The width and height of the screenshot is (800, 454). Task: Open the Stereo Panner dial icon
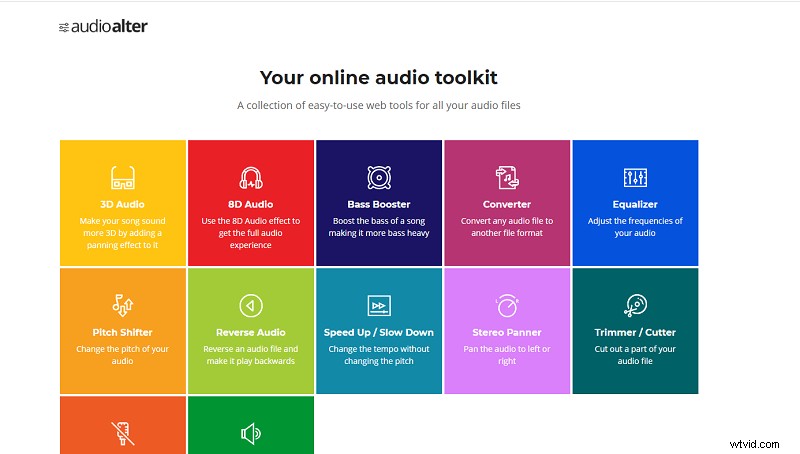pyautogui.click(x=507, y=305)
